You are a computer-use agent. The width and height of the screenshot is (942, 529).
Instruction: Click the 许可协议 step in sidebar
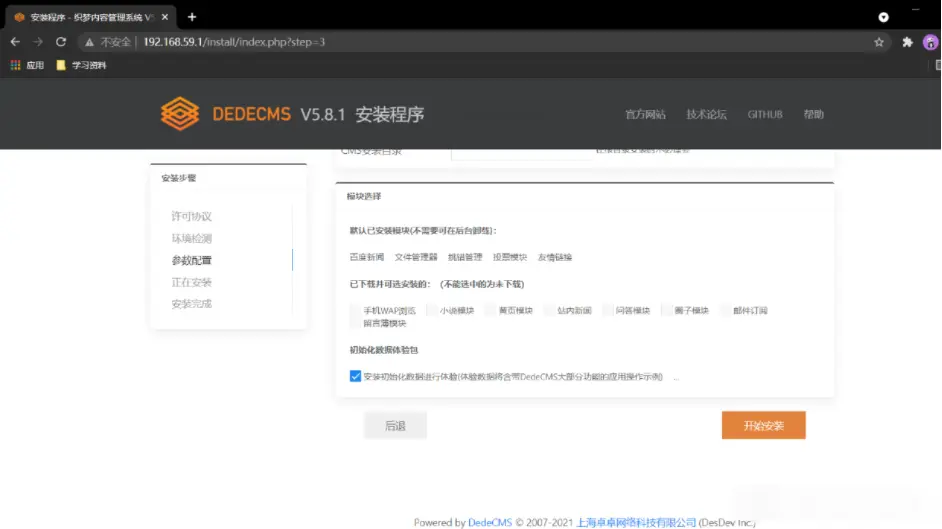coord(192,216)
